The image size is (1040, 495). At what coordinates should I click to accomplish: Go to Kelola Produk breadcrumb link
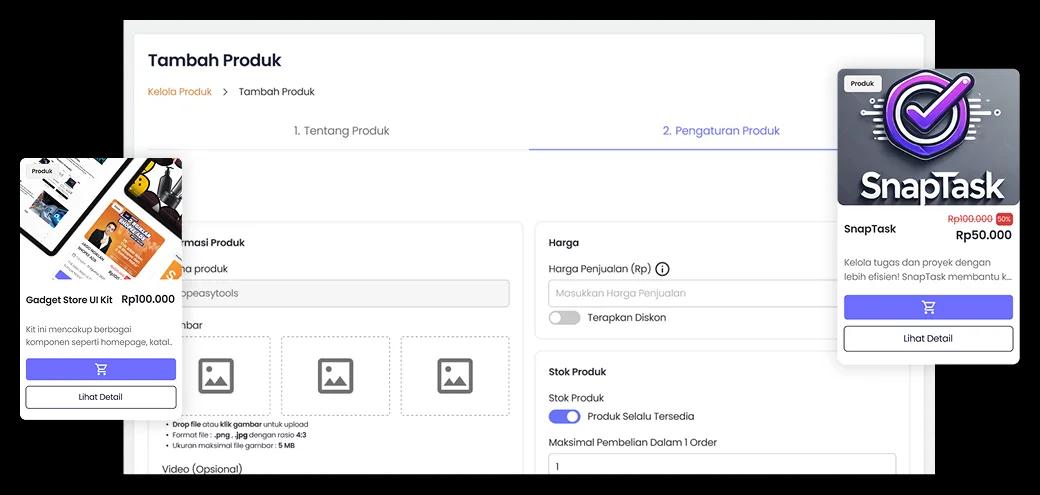pos(180,92)
